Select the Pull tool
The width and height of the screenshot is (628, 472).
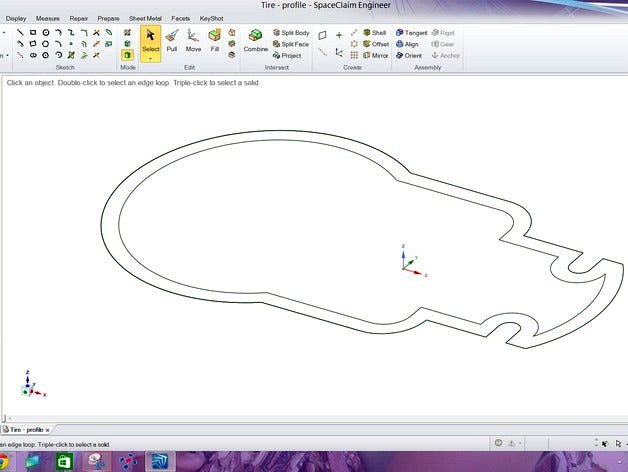click(x=172, y=39)
